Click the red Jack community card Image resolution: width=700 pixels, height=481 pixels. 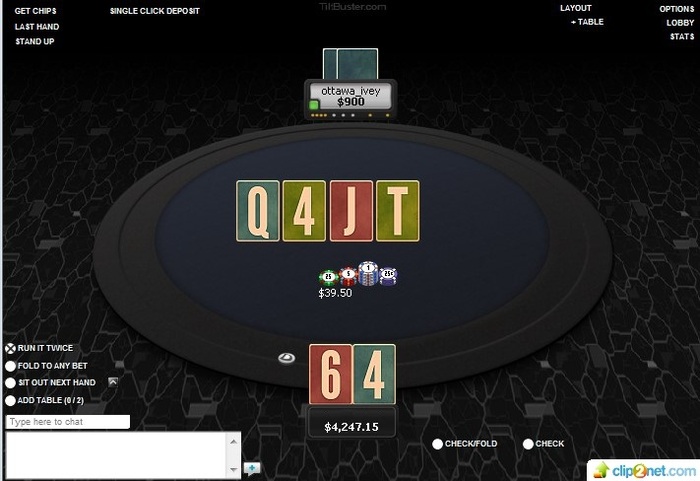pyautogui.click(x=351, y=211)
